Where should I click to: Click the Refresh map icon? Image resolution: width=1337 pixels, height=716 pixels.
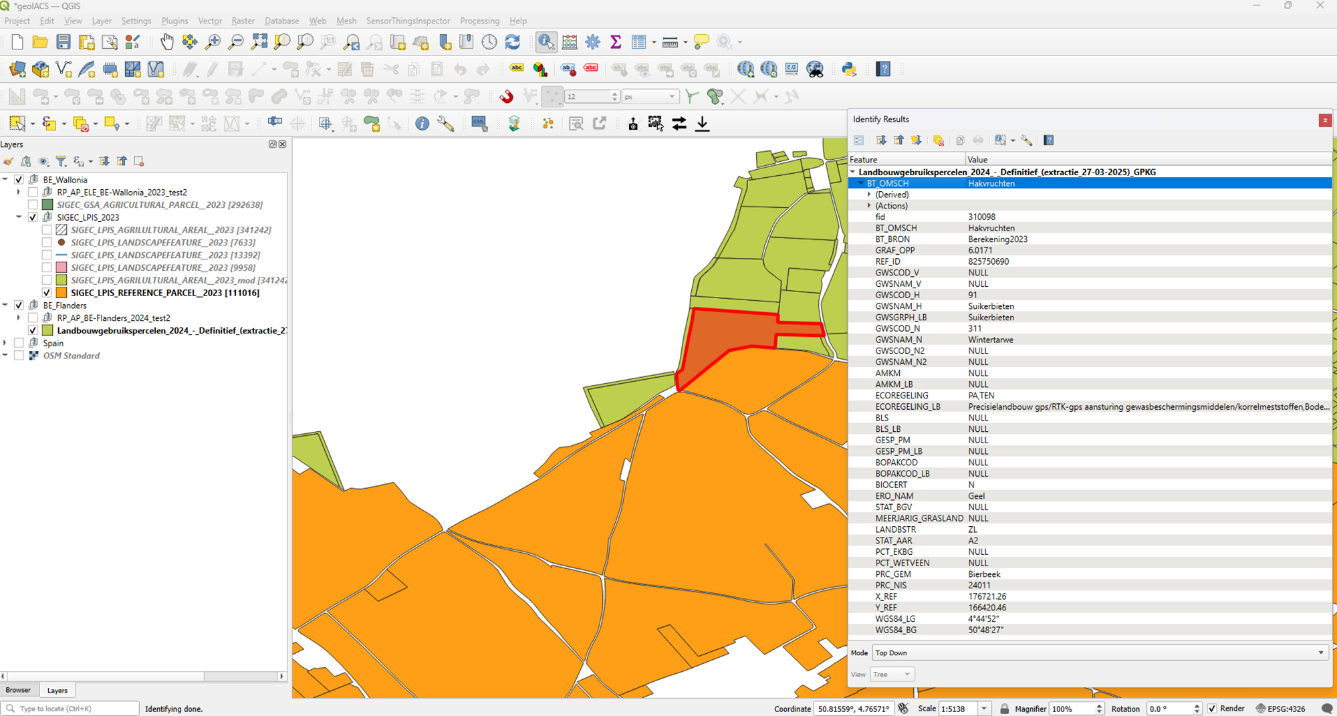pos(512,42)
